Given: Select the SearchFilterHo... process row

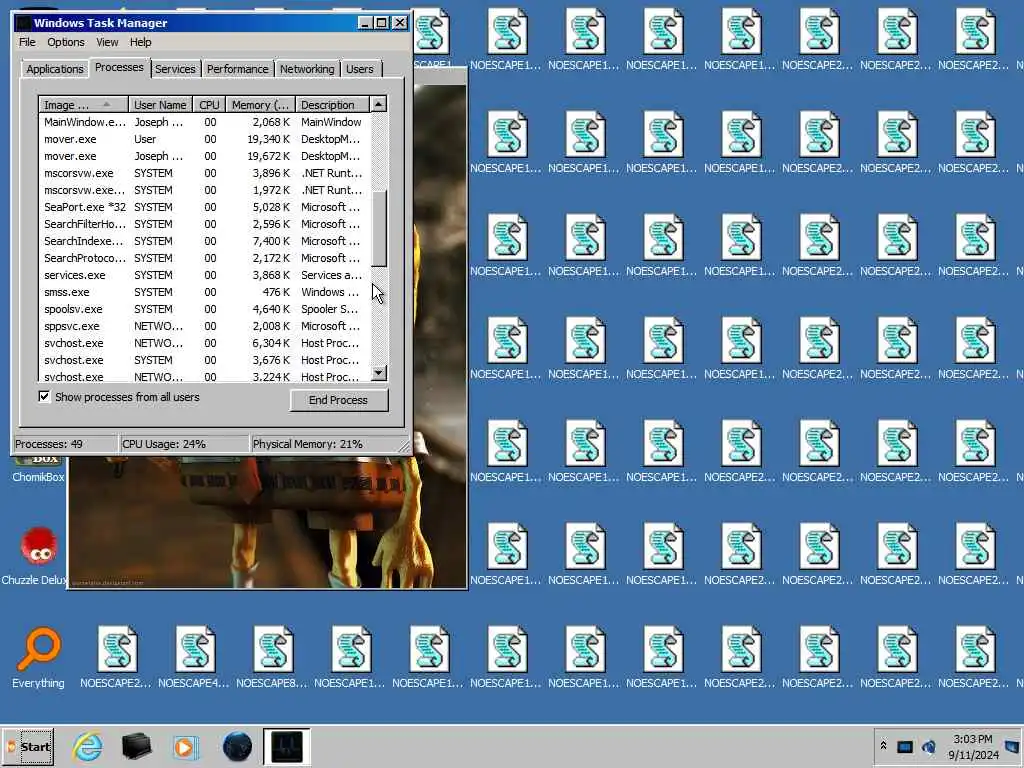Looking at the screenshot, I should (x=204, y=224).
